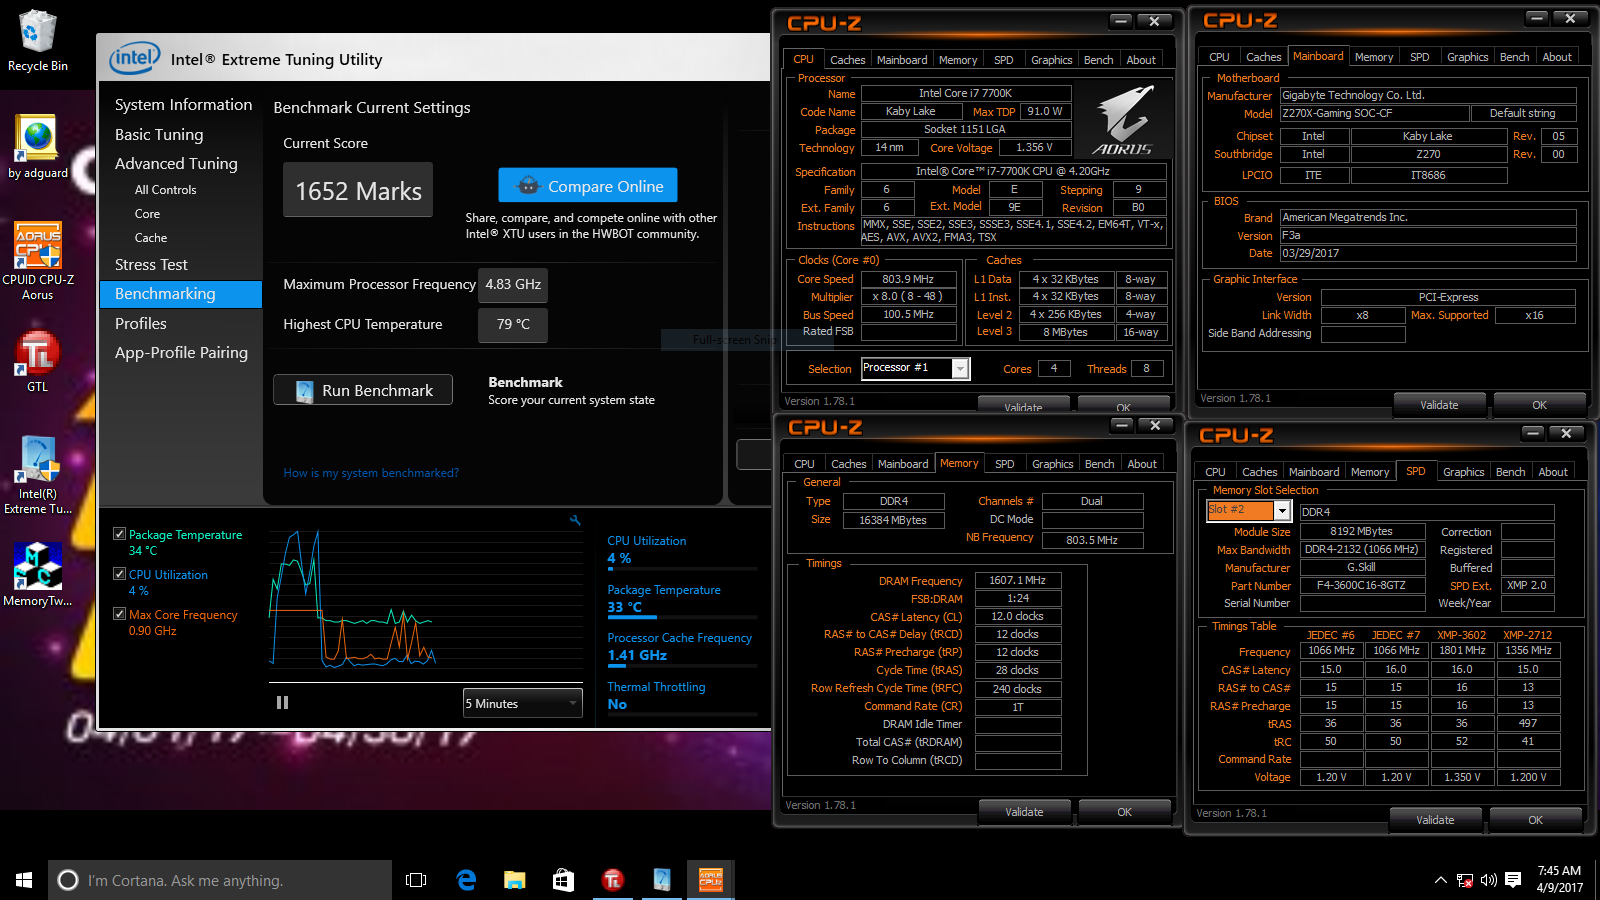
Task: Click the Windows Start button
Action: click(24, 880)
